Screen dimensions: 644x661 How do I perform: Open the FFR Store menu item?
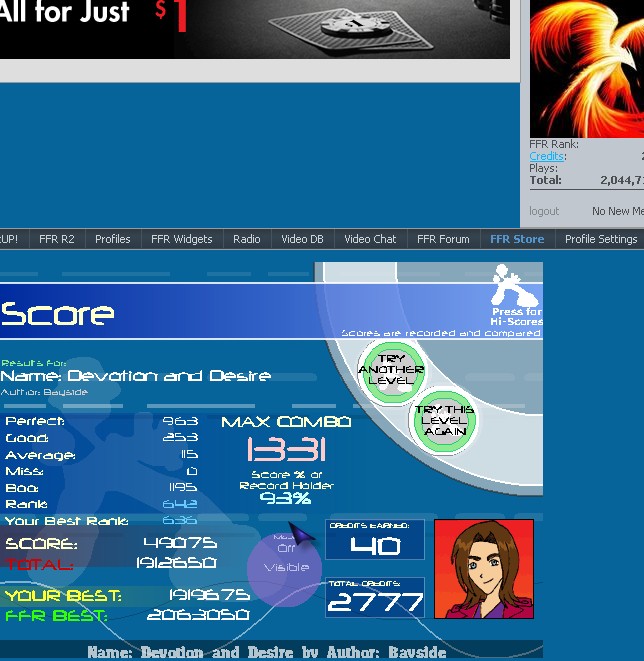pos(517,239)
